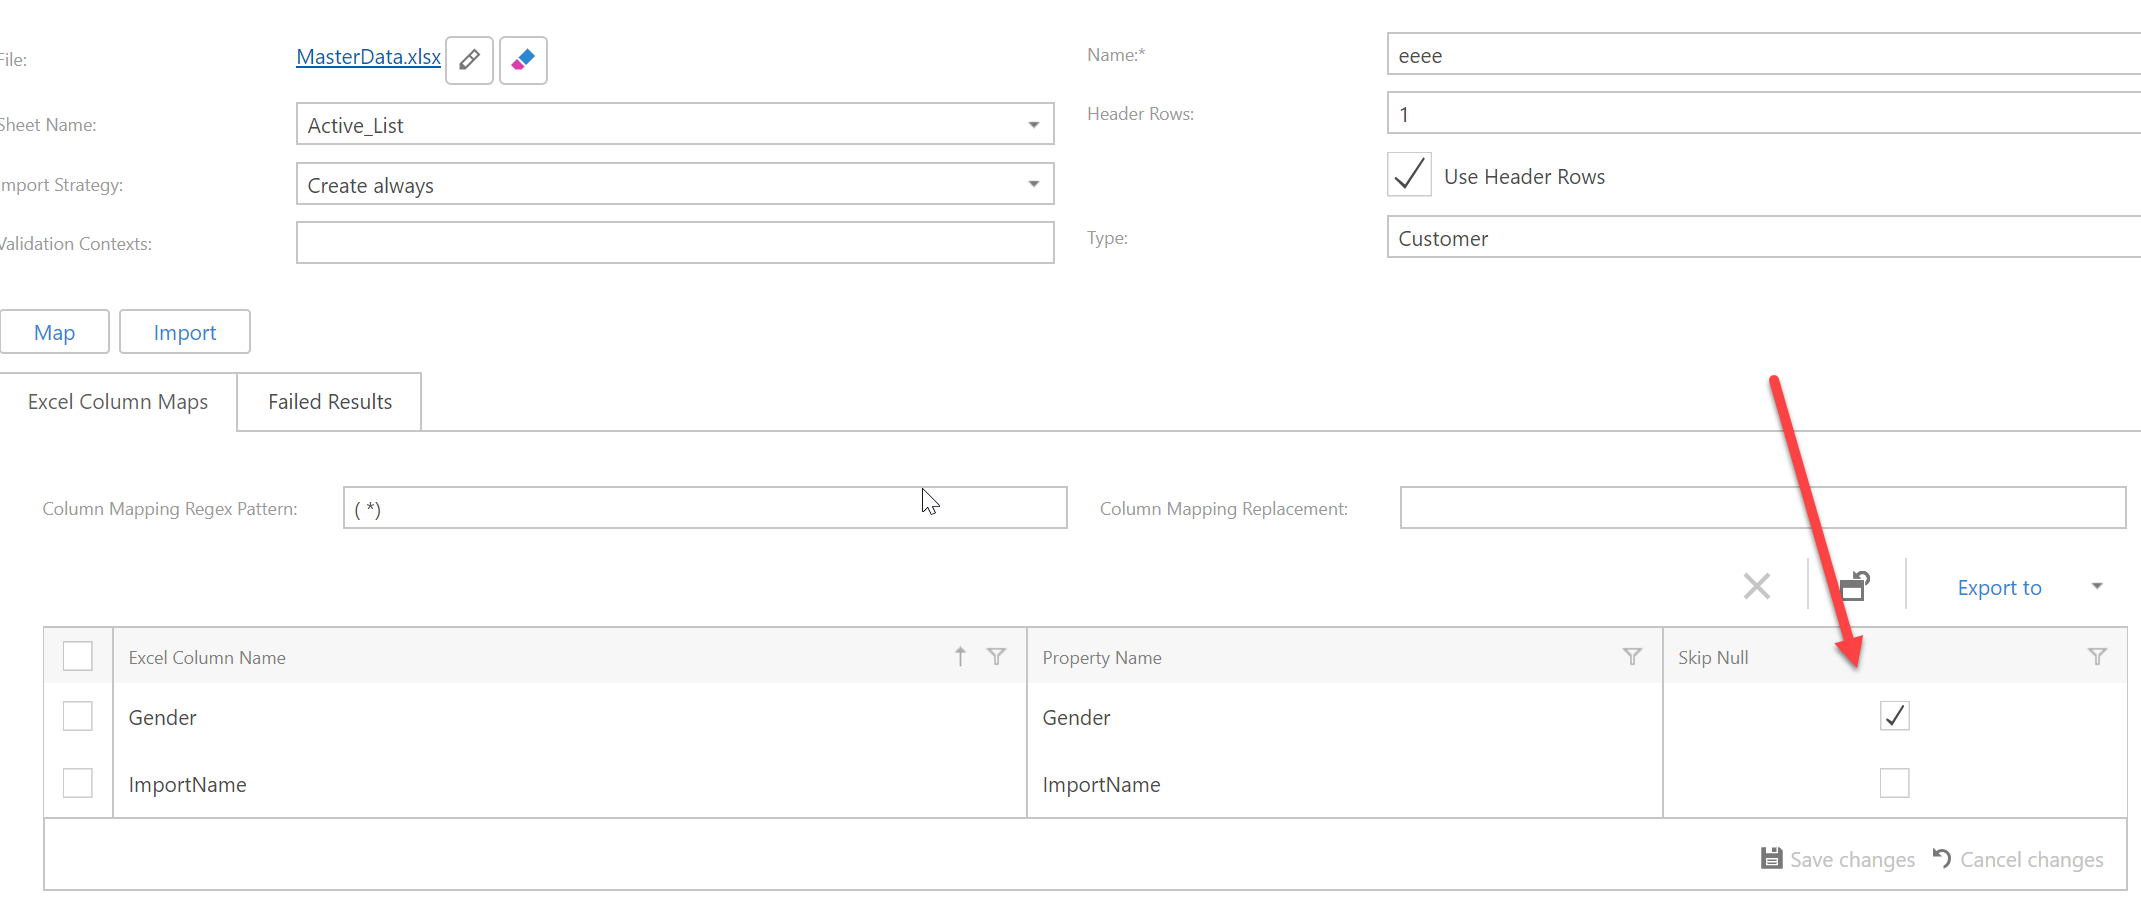Image resolution: width=2141 pixels, height=899 pixels.
Task: Click Property Name header text
Action: (x=1102, y=658)
